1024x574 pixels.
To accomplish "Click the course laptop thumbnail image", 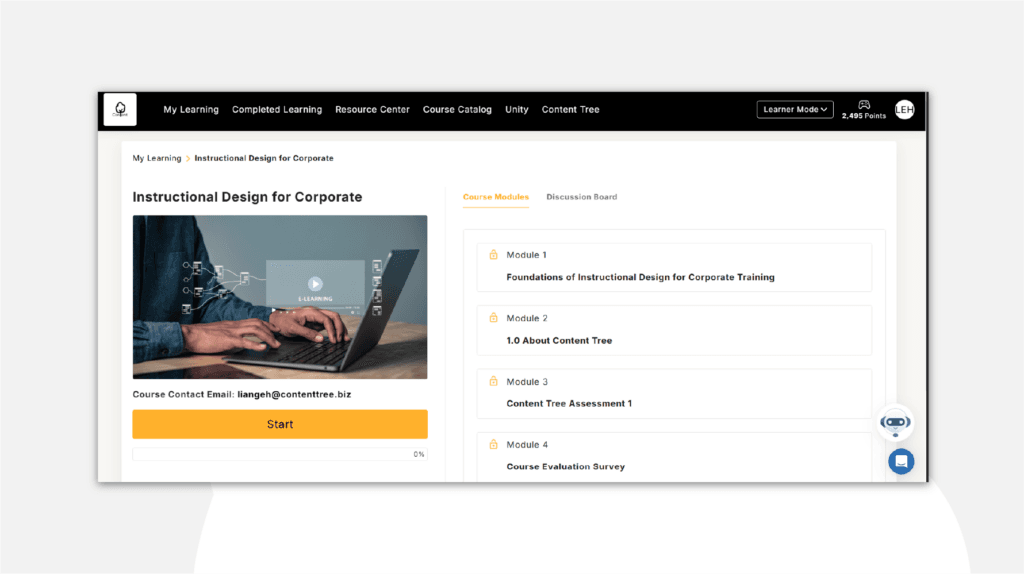I will click(280, 297).
